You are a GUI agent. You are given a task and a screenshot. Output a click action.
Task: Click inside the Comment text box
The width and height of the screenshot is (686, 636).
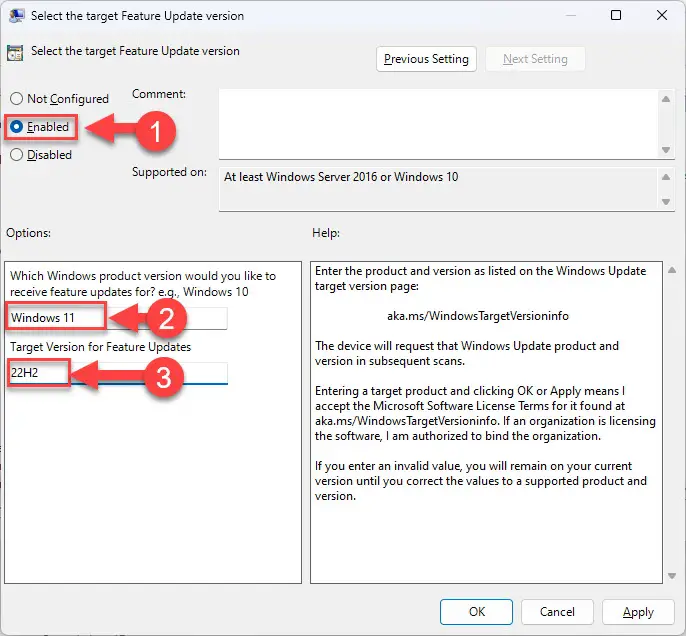pos(439,124)
